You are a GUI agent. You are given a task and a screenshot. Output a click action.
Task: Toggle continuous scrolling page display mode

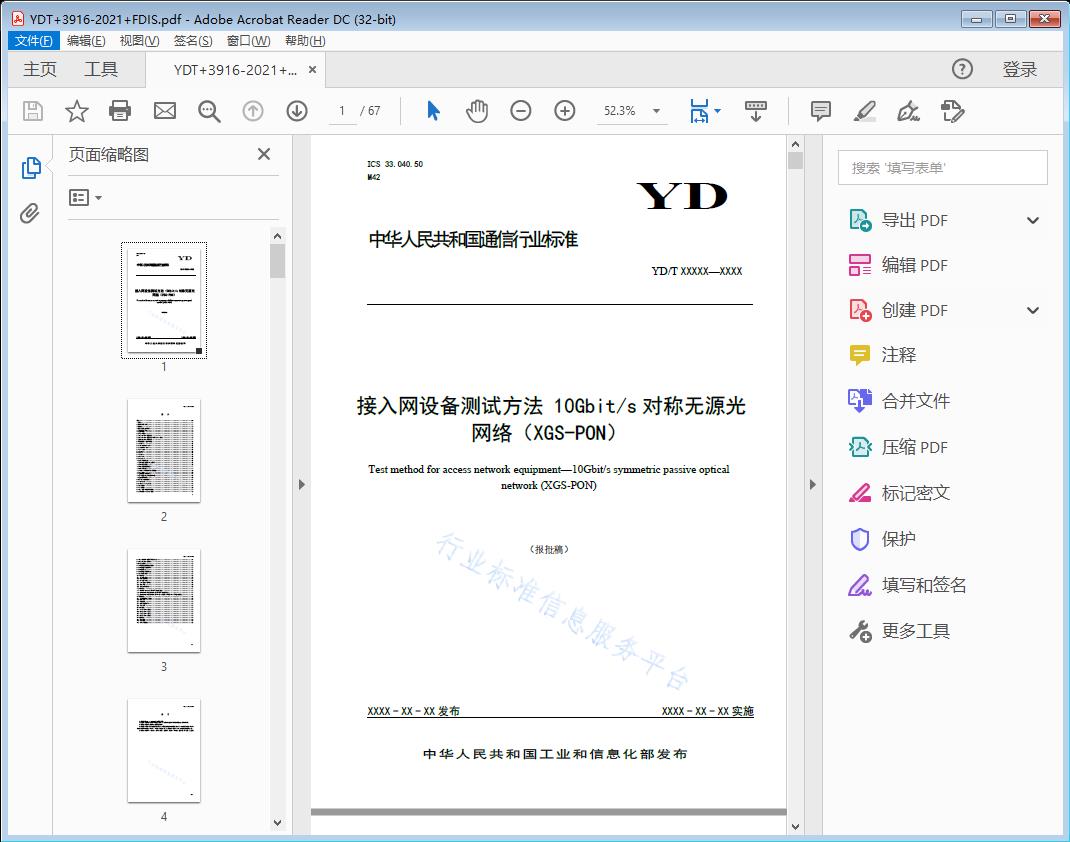tap(755, 111)
